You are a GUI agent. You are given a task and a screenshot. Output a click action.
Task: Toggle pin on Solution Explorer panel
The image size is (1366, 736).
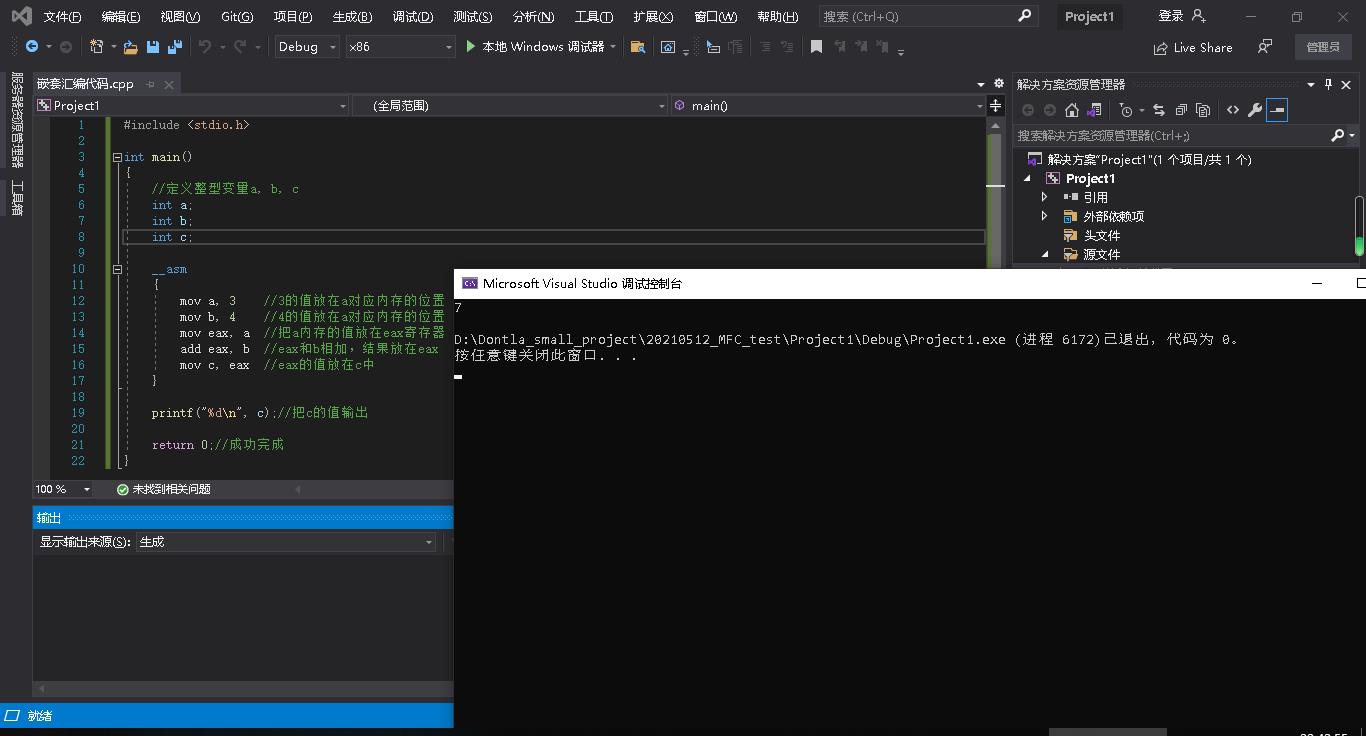coord(1328,84)
